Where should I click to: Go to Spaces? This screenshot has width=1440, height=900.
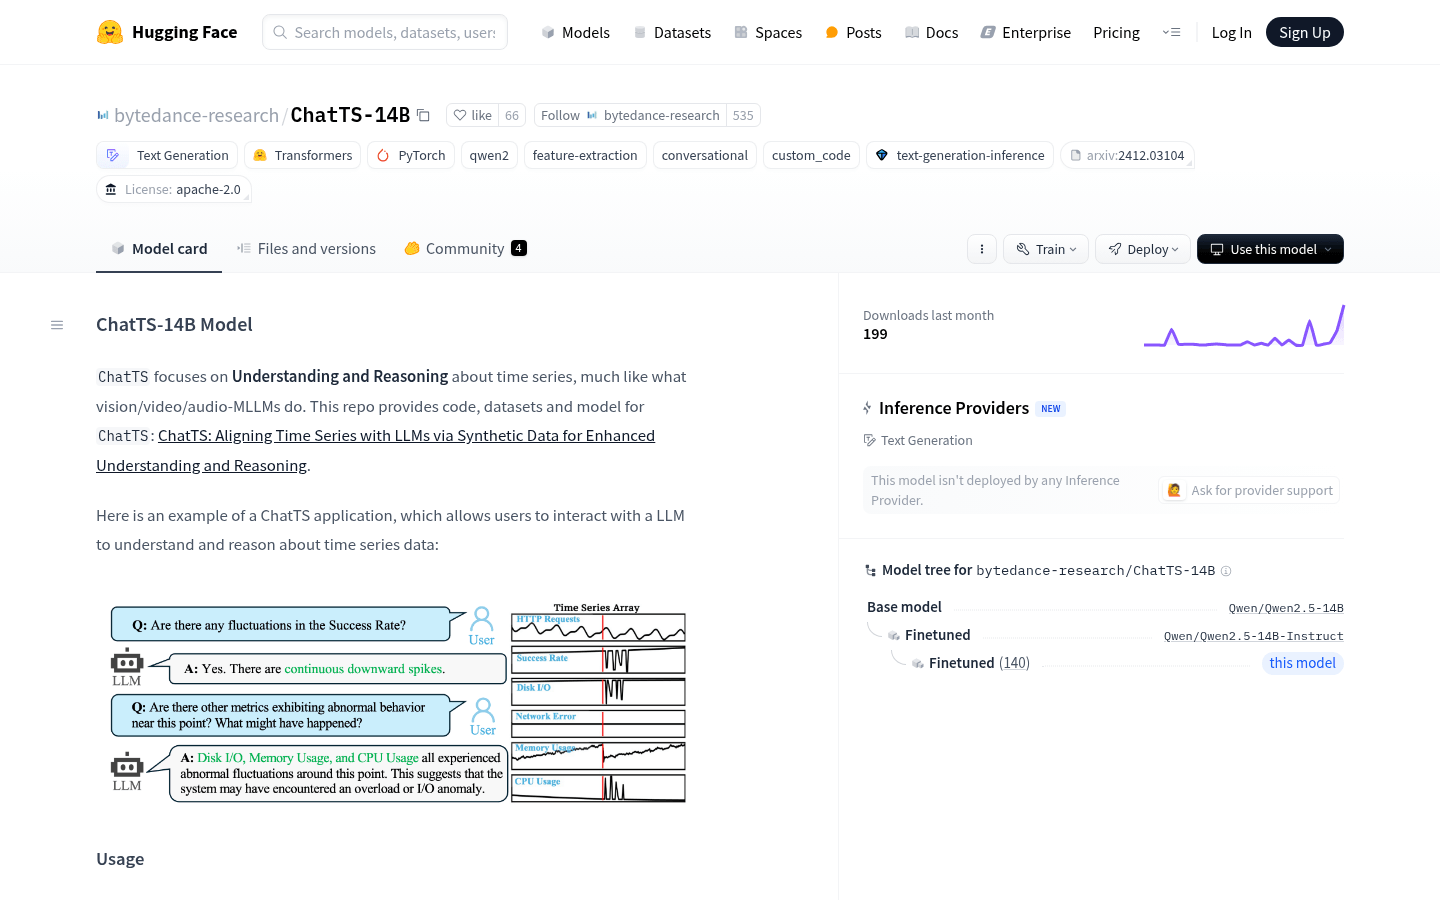768,32
